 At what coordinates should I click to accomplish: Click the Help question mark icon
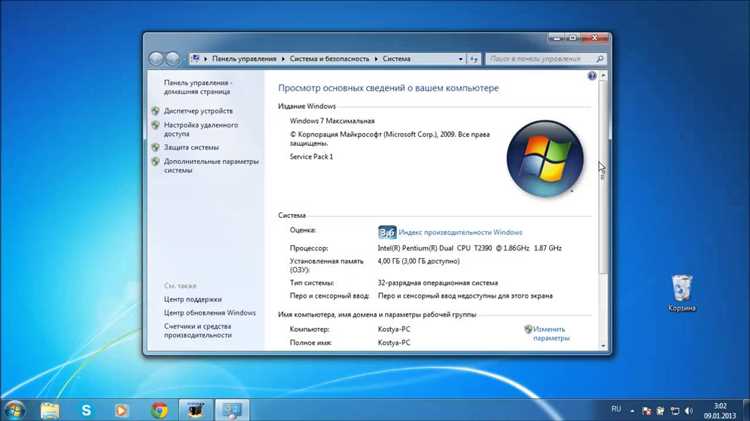pos(592,76)
